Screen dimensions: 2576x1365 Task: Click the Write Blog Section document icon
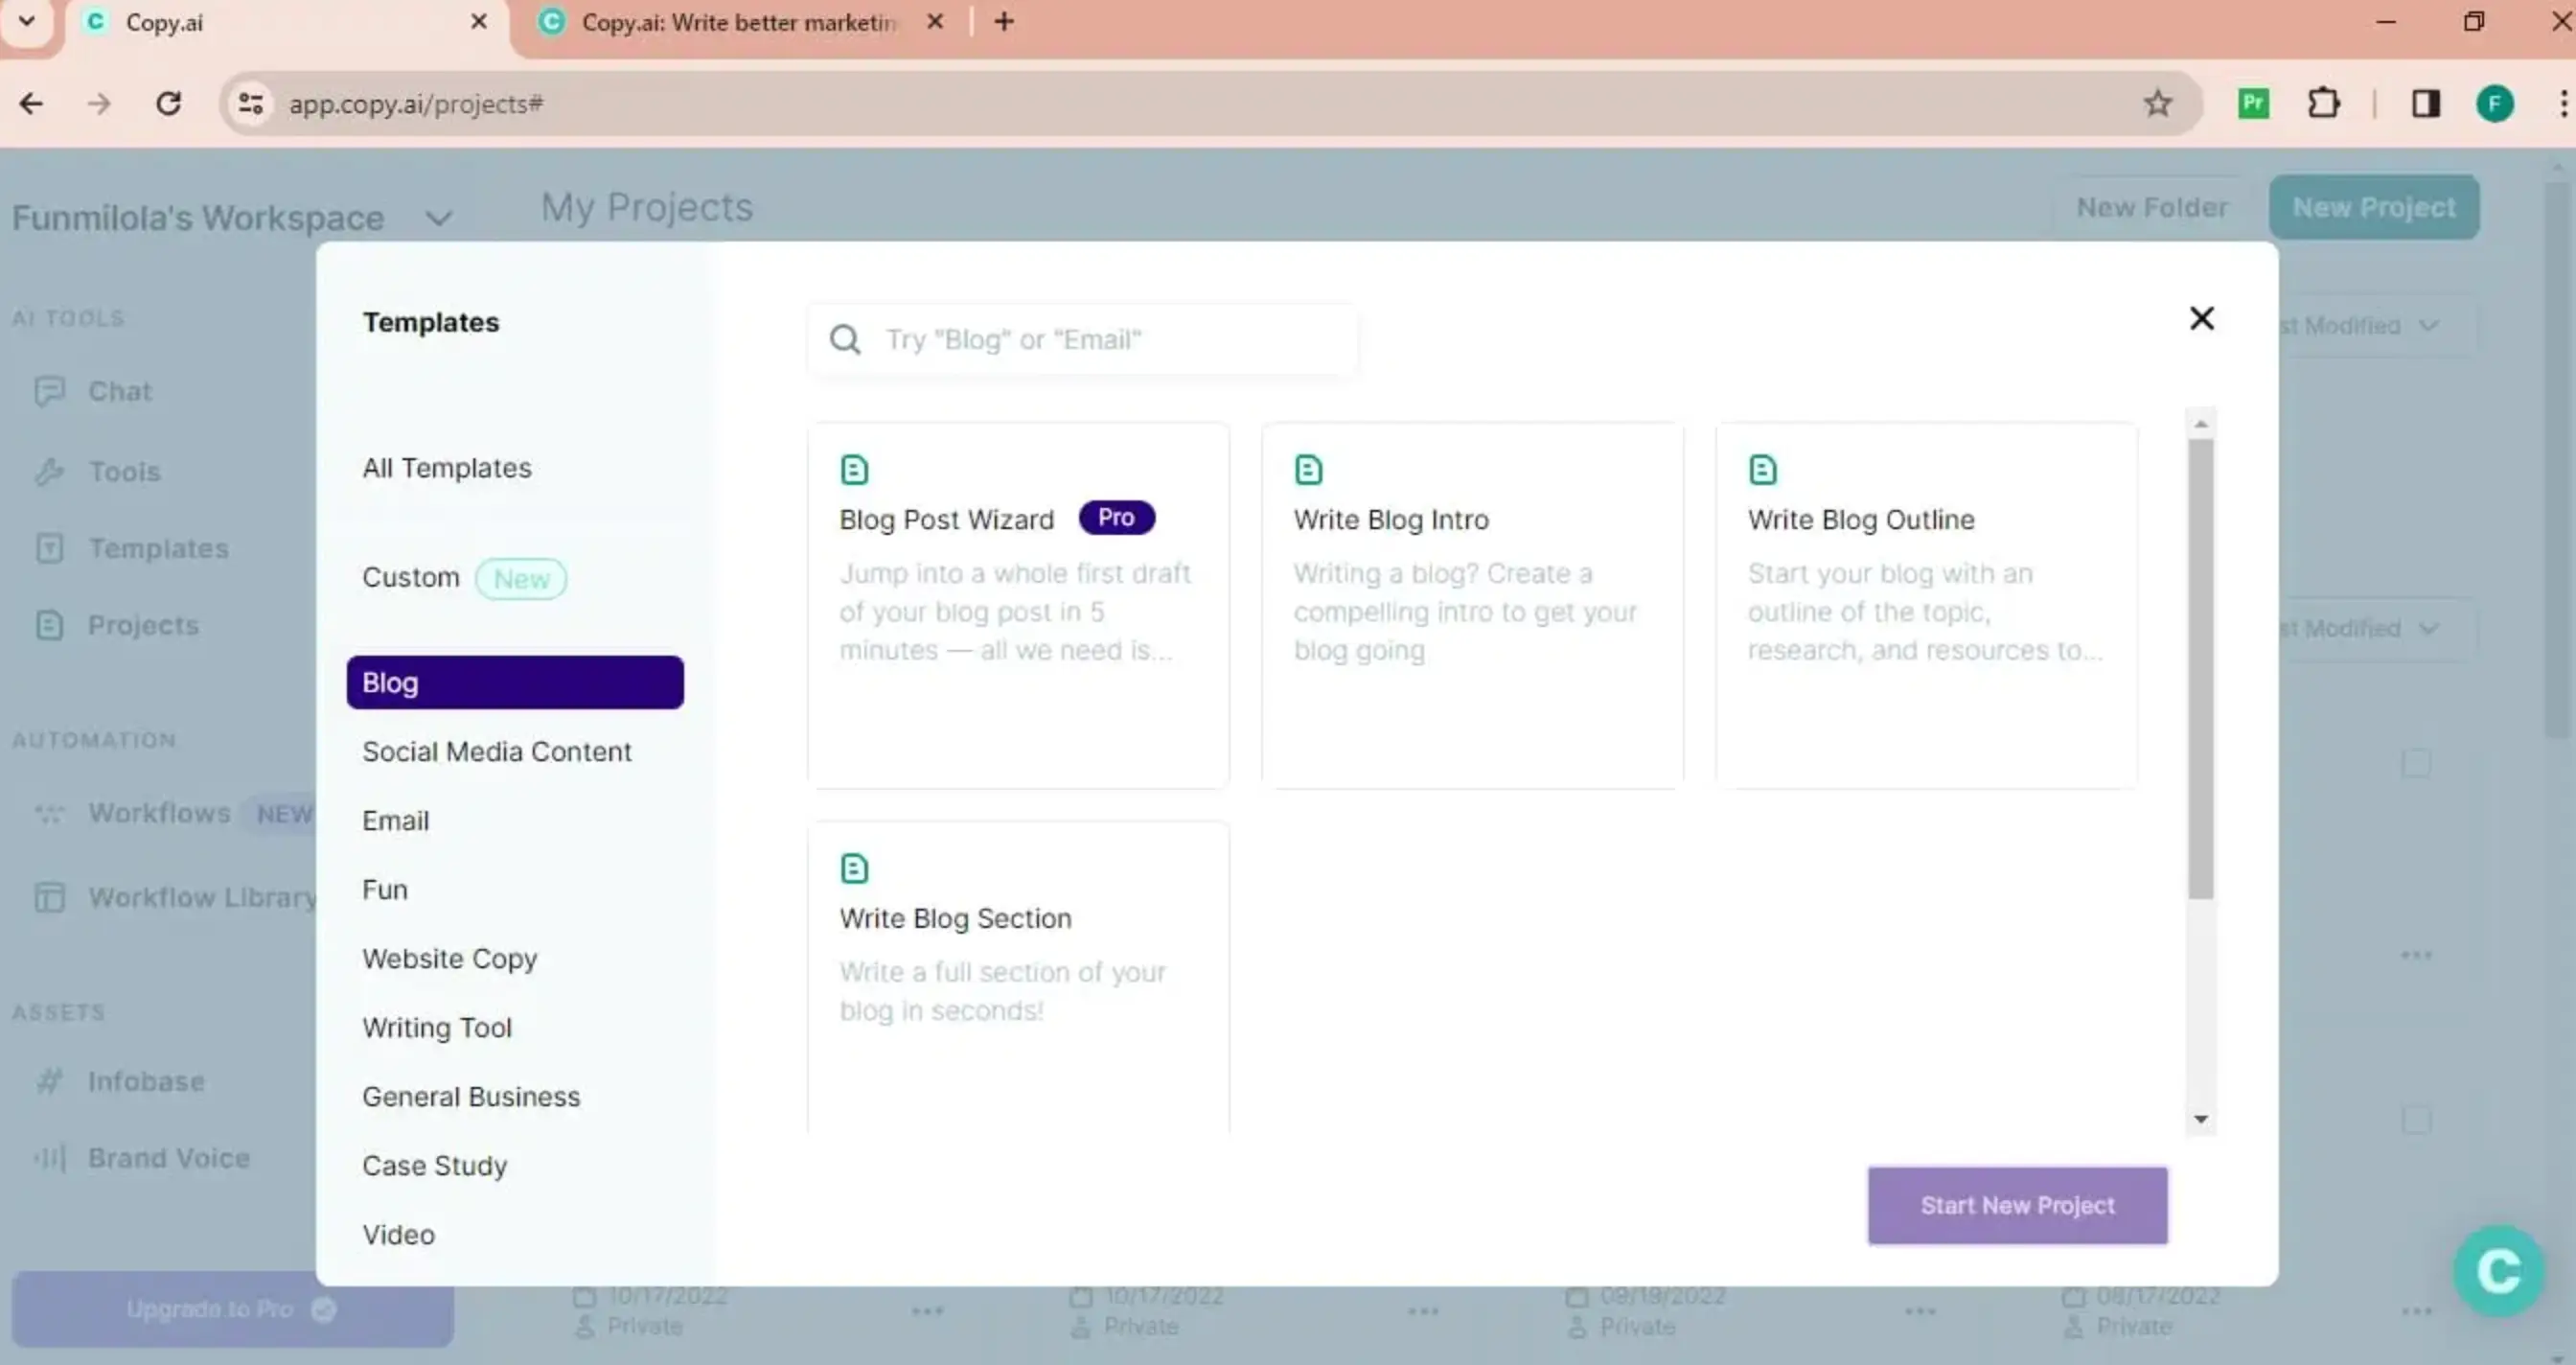click(x=854, y=868)
